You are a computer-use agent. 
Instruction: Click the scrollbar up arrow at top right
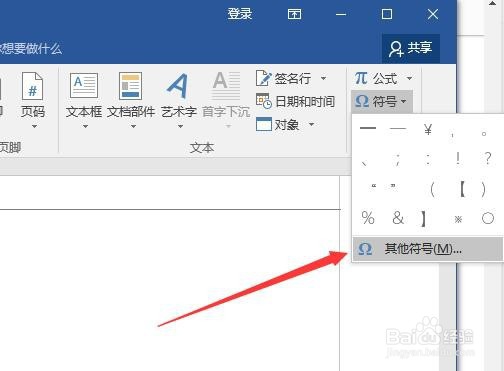coord(492,4)
